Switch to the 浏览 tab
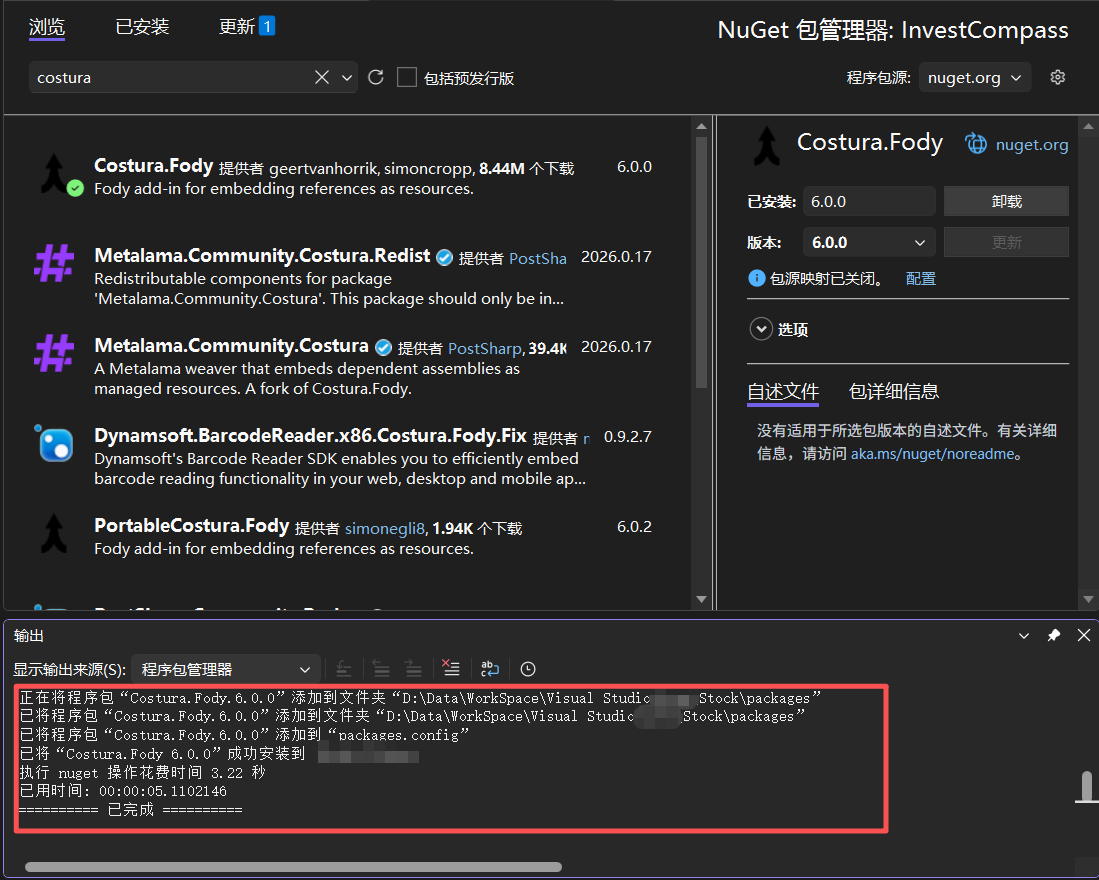Viewport: 1099px width, 880px height. (x=47, y=27)
